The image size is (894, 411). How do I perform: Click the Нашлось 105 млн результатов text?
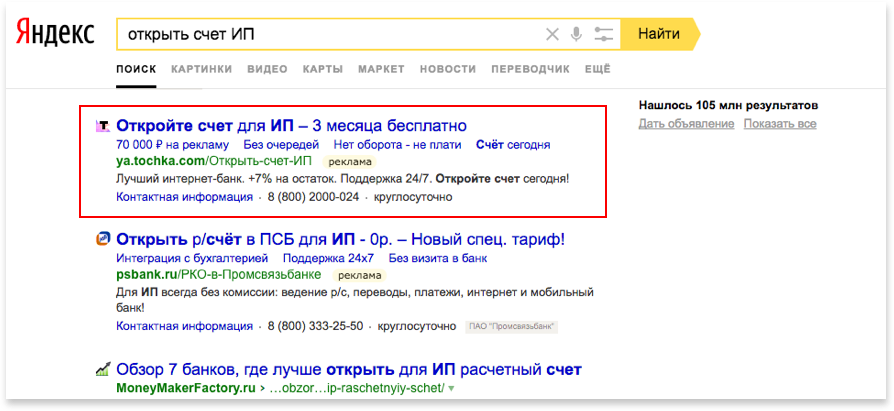(729, 105)
